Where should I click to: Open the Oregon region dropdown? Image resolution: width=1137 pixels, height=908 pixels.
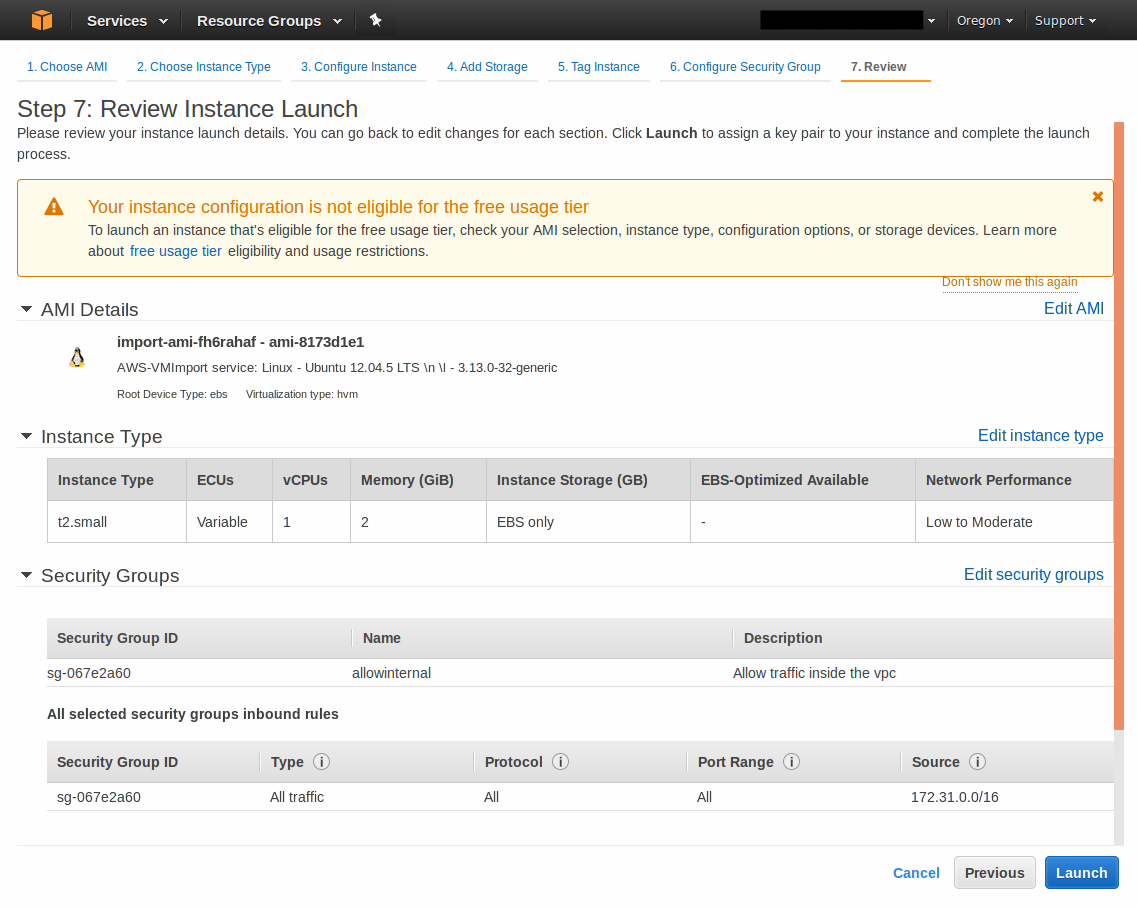click(x=984, y=20)
